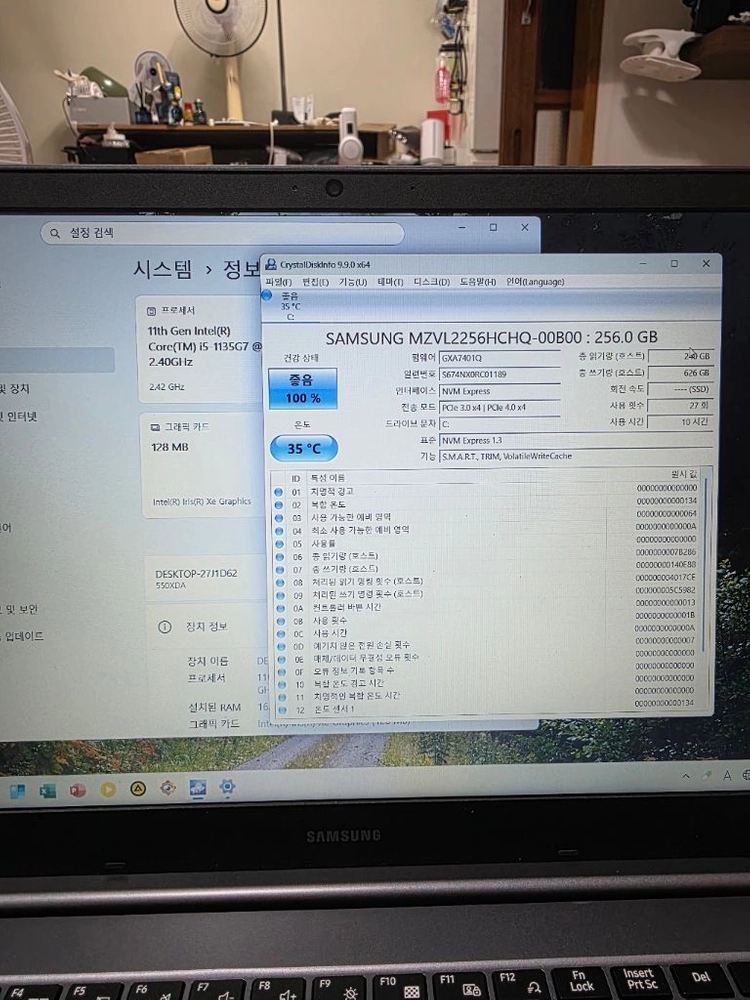The width and height of the screenshot is (750, 1000).
Task: Open the 기능(U) menu
Action: [x=353, y=282]
